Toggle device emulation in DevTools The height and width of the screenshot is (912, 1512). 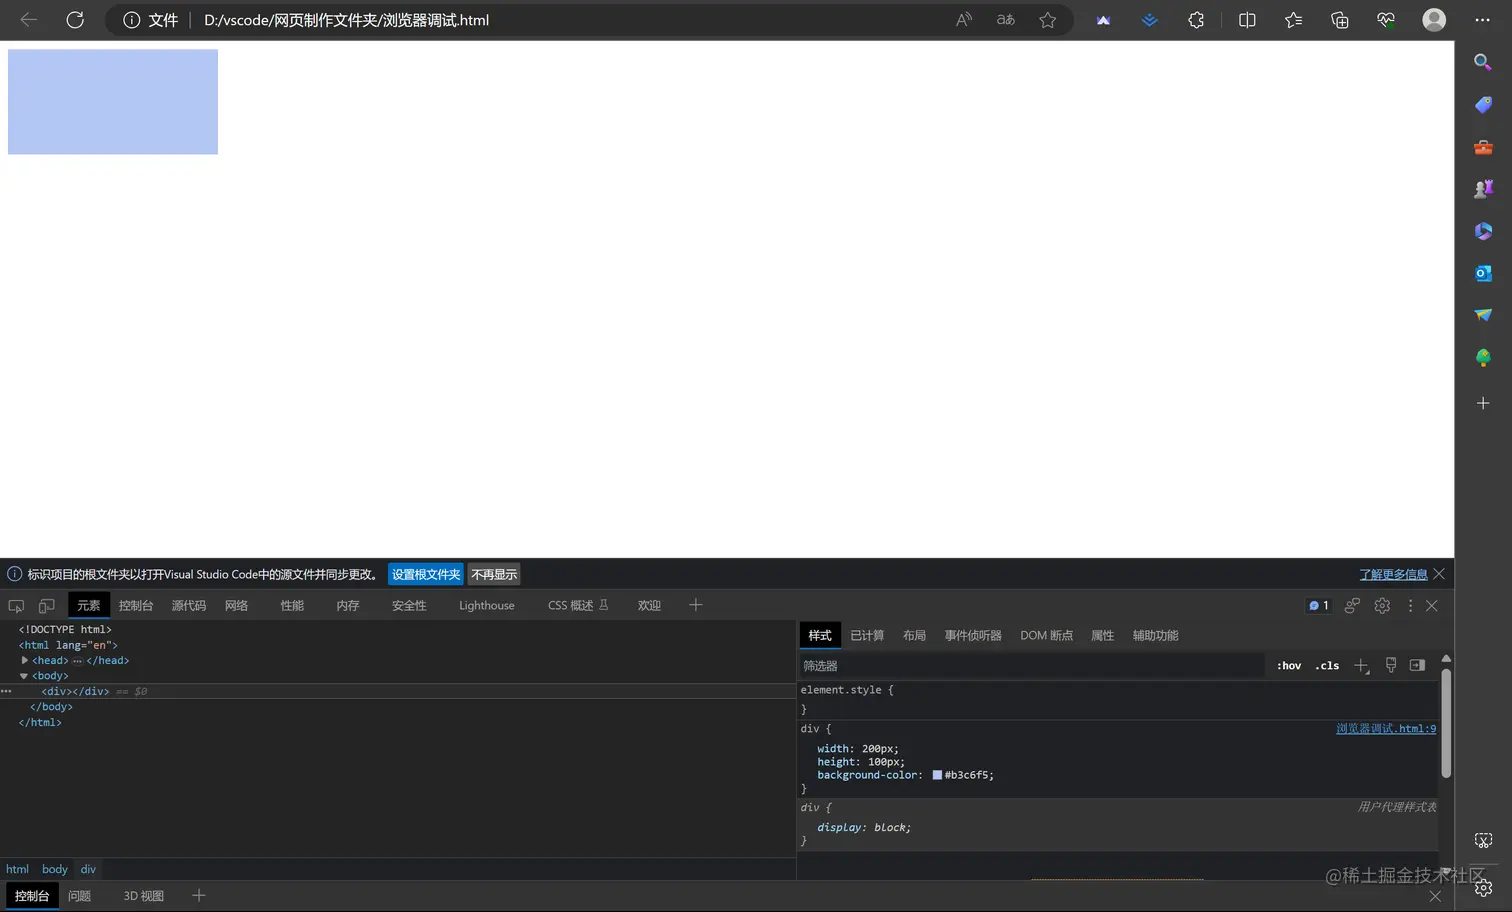pos(46,606)
